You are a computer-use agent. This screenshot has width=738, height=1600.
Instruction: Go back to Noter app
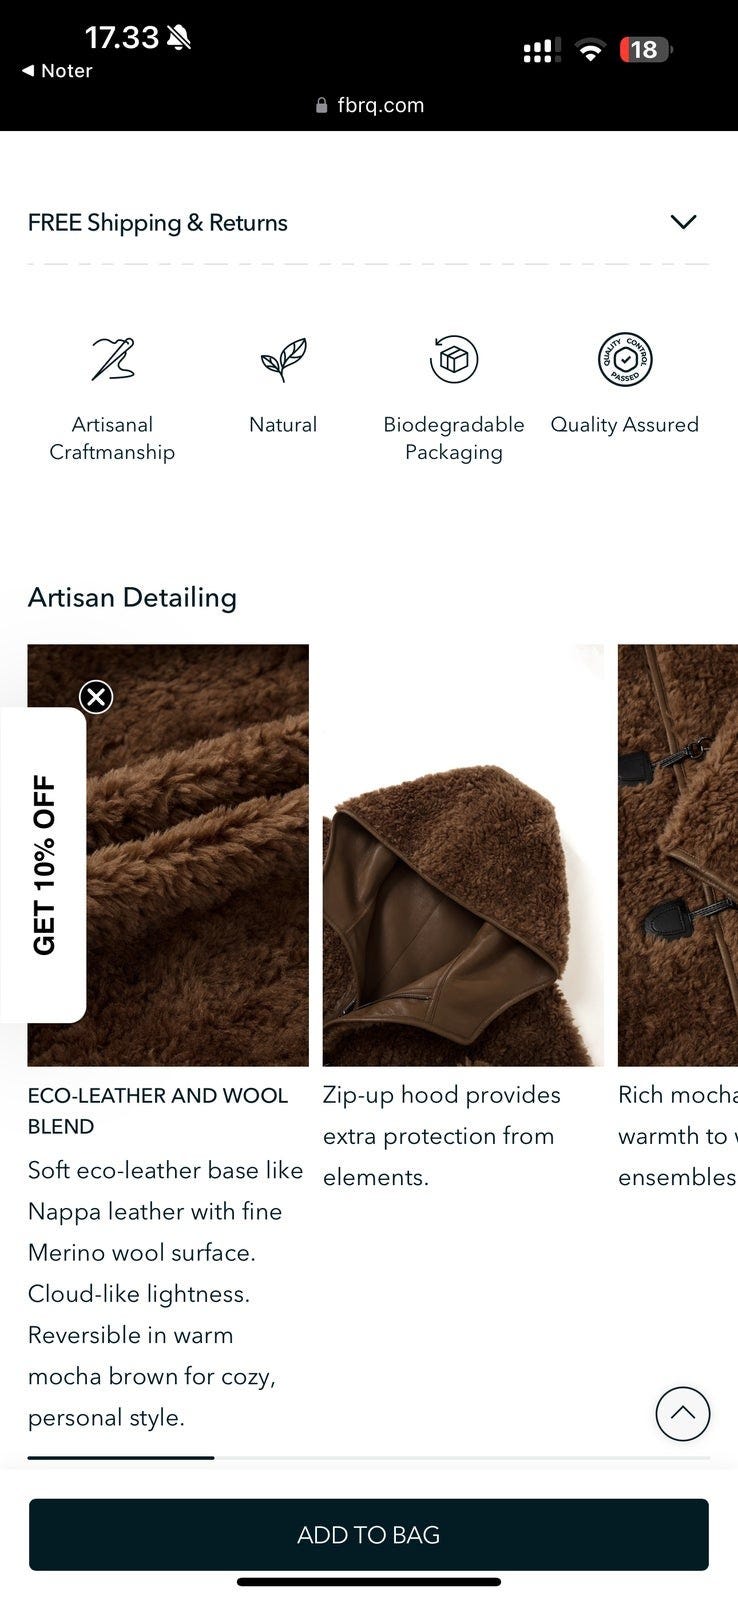pyautogui.click(x=57, y=71)
